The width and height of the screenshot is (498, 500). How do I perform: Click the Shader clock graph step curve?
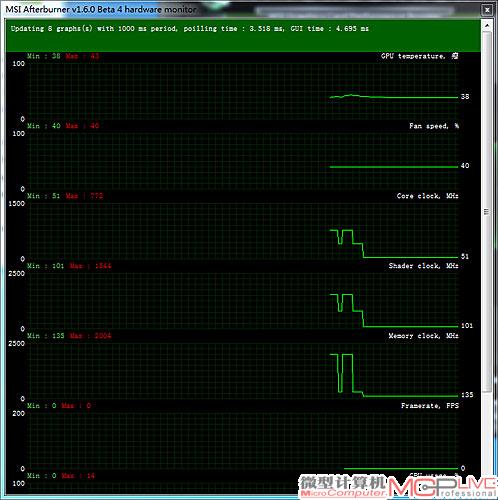346,303
